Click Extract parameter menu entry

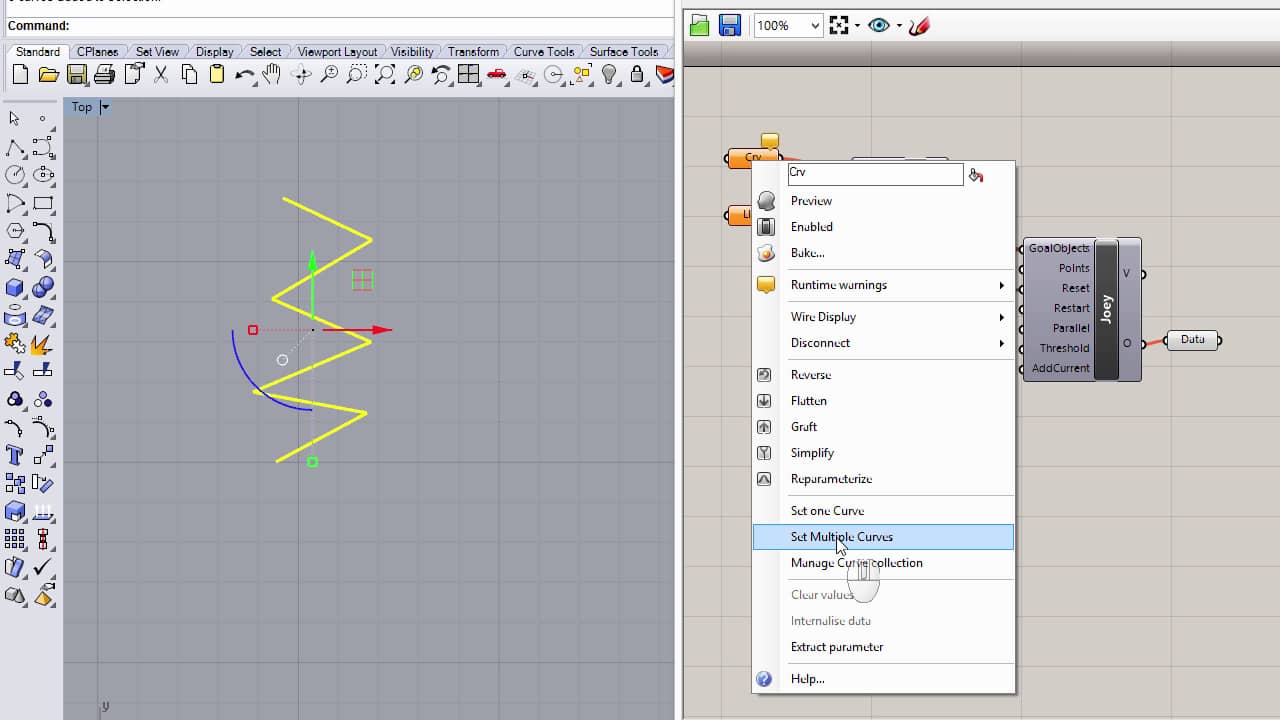click(836, 647)
